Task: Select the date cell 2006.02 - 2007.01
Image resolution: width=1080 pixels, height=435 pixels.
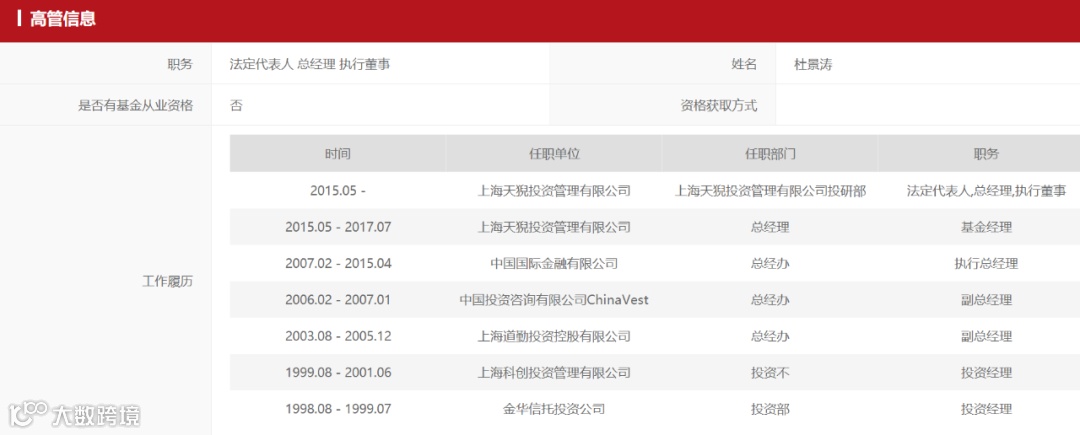Action: [338, 300]
